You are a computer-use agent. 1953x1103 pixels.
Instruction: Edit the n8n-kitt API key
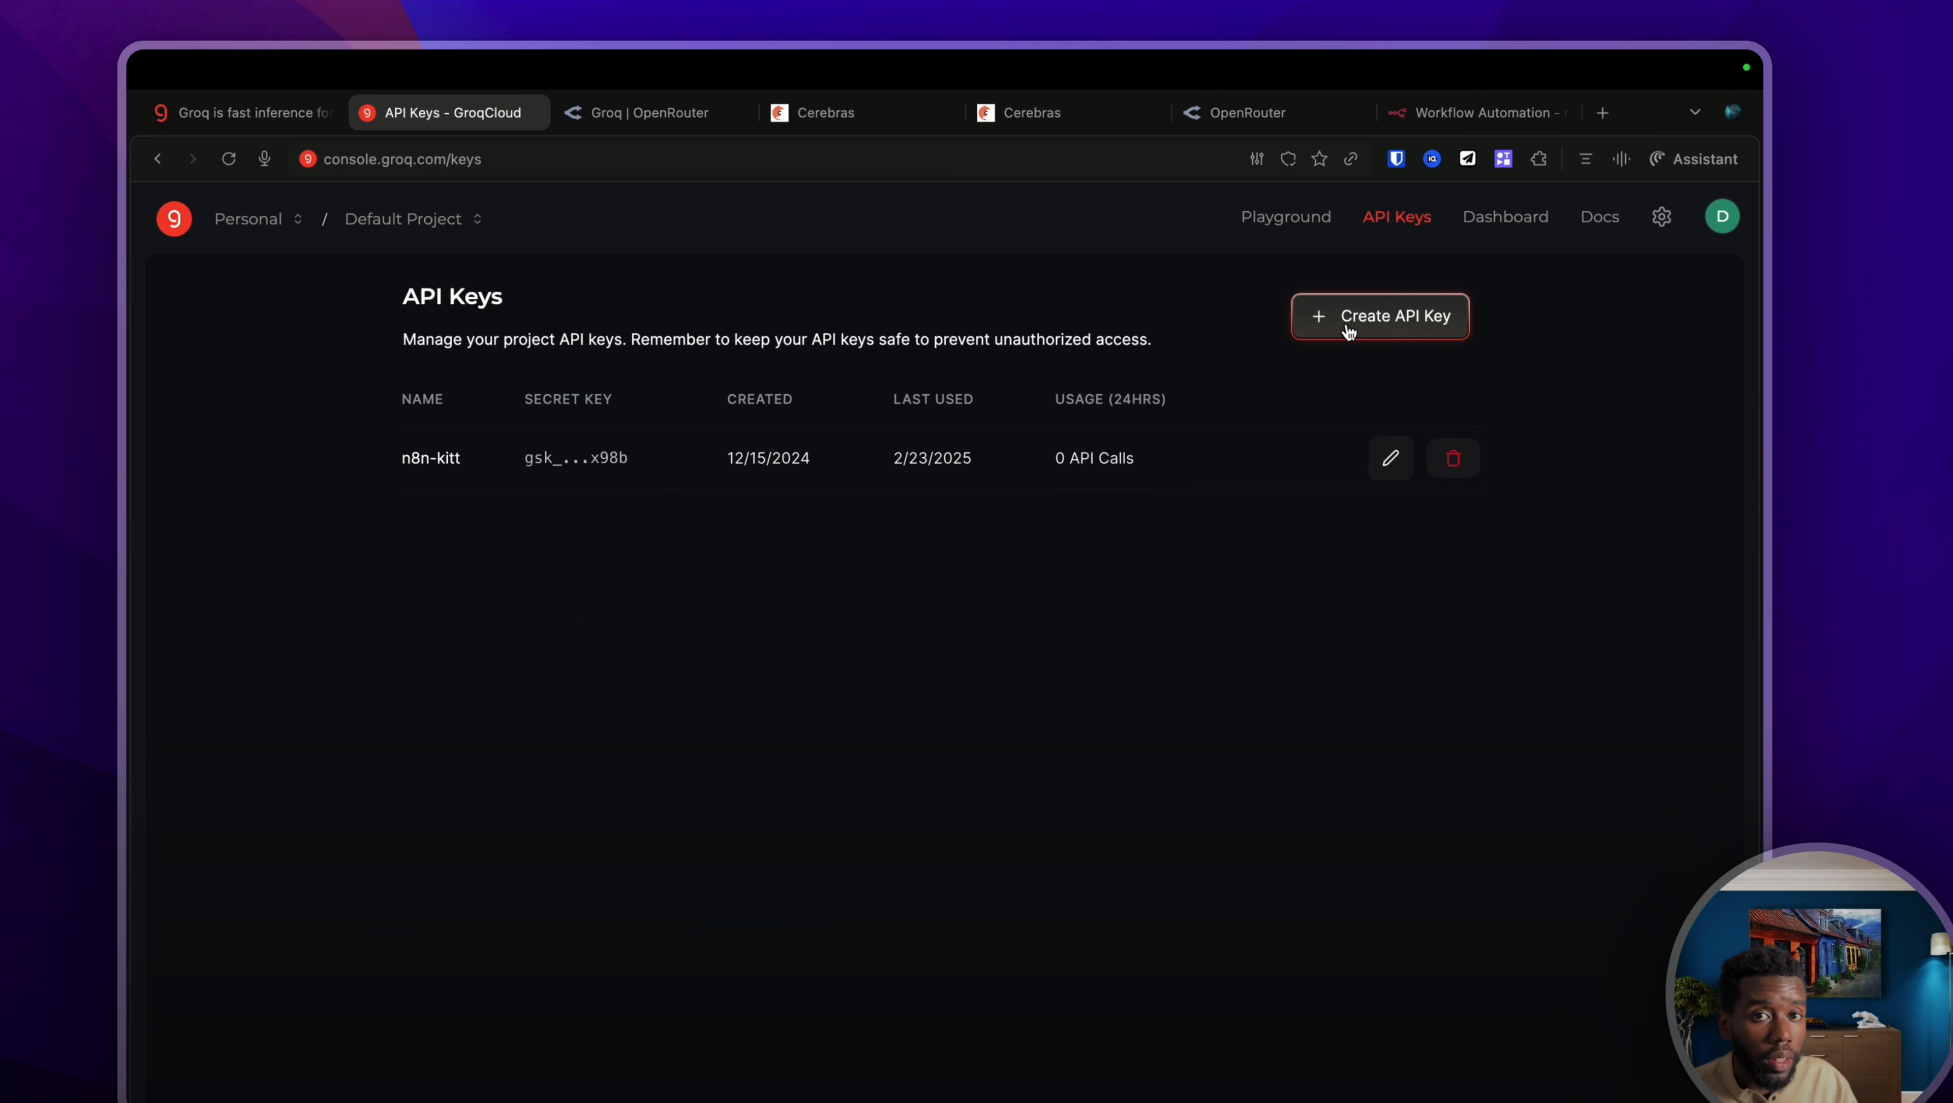click(1390, 458)
